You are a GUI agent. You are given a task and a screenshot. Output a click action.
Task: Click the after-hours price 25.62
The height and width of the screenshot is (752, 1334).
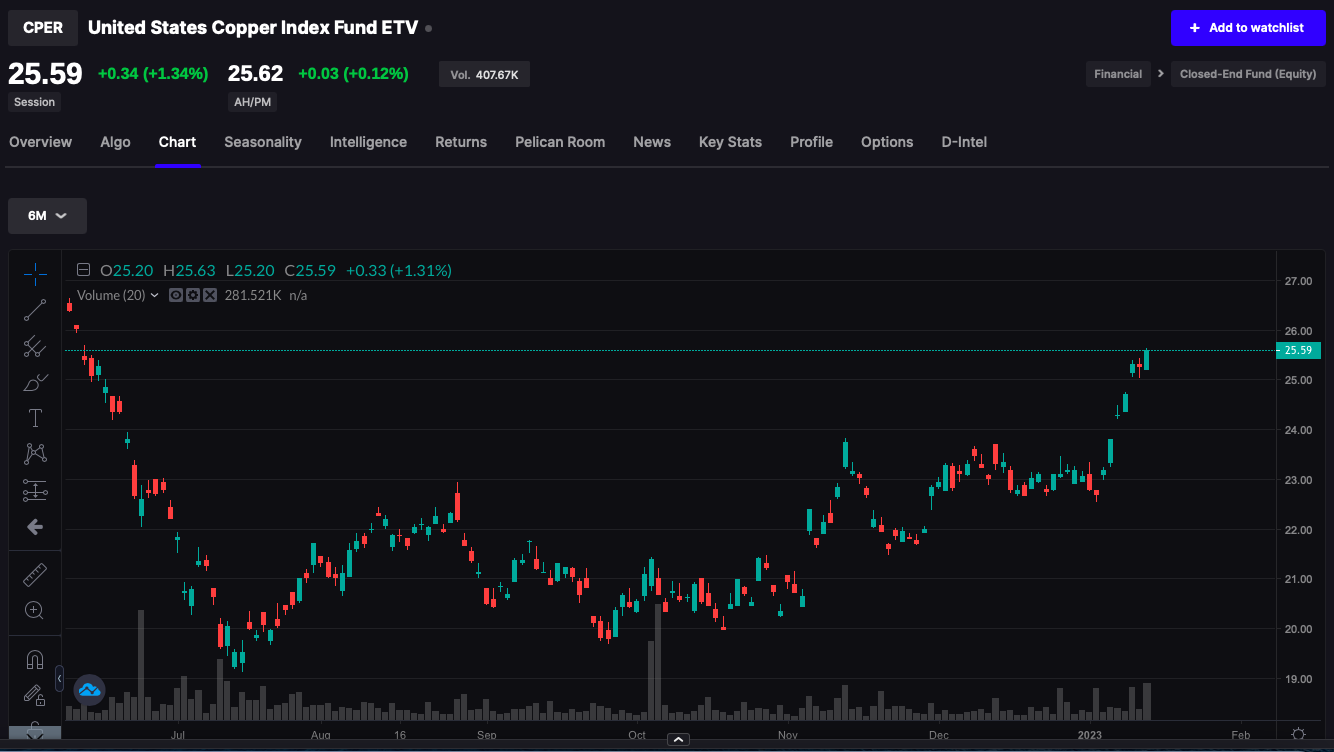[x=255, y=73]
